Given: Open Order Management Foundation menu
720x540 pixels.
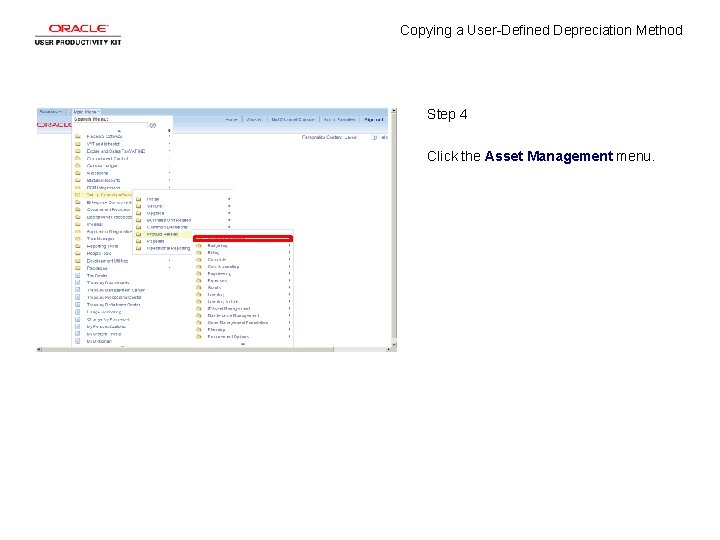Looking at the screenshot, I should (x=237, y=323).
